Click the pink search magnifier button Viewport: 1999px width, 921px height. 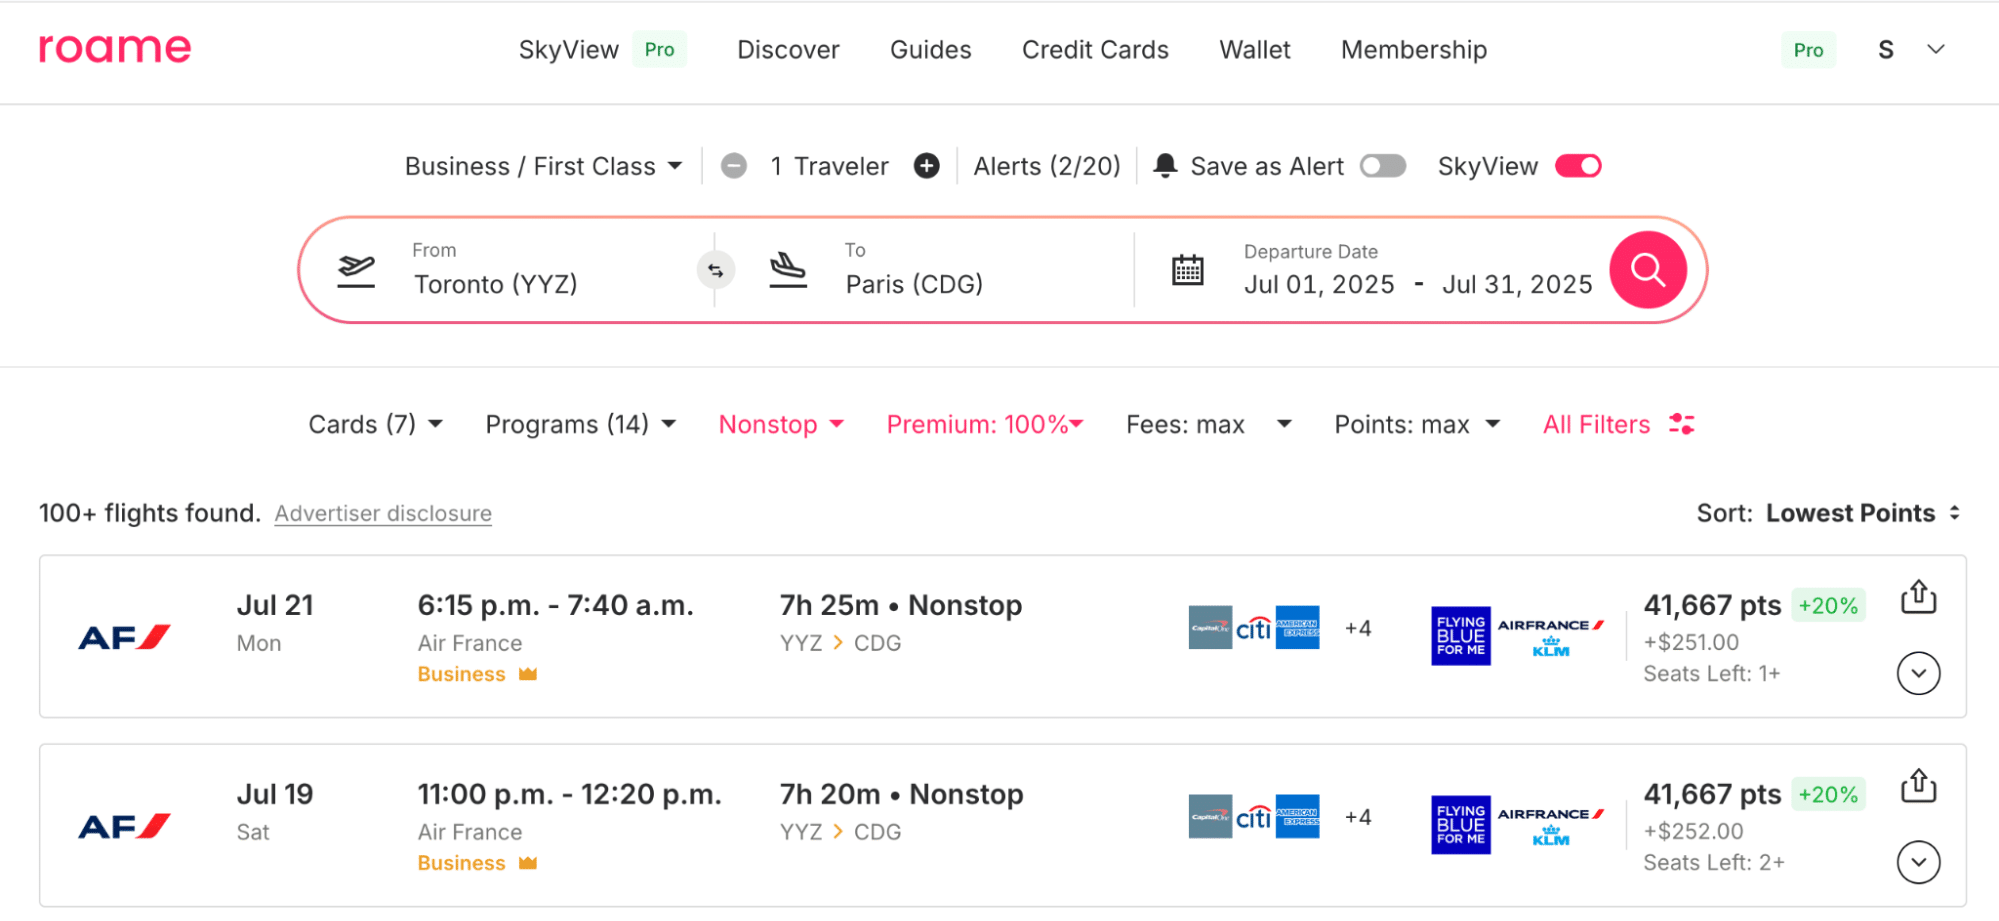pyautogui.click(x=1647, y=270)
